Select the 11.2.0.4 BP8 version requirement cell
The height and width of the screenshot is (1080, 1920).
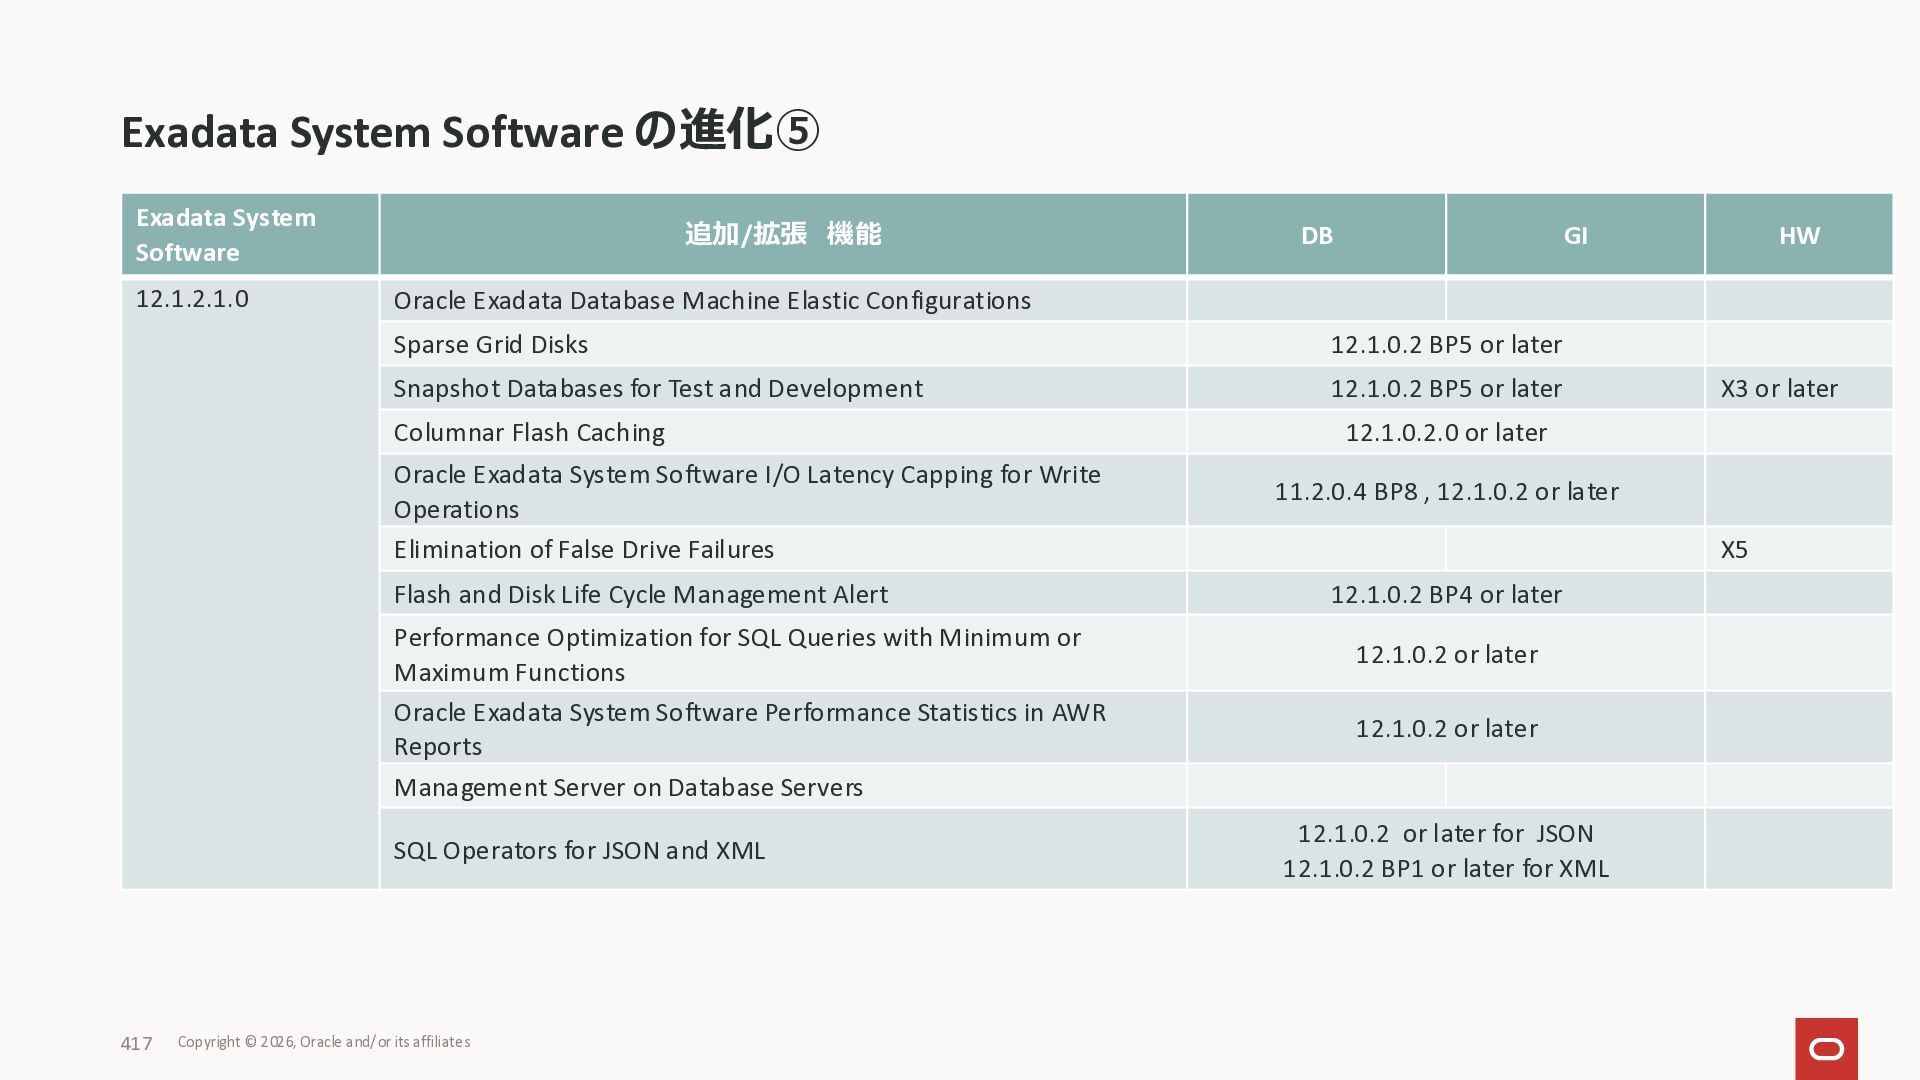pos(1445,492)
